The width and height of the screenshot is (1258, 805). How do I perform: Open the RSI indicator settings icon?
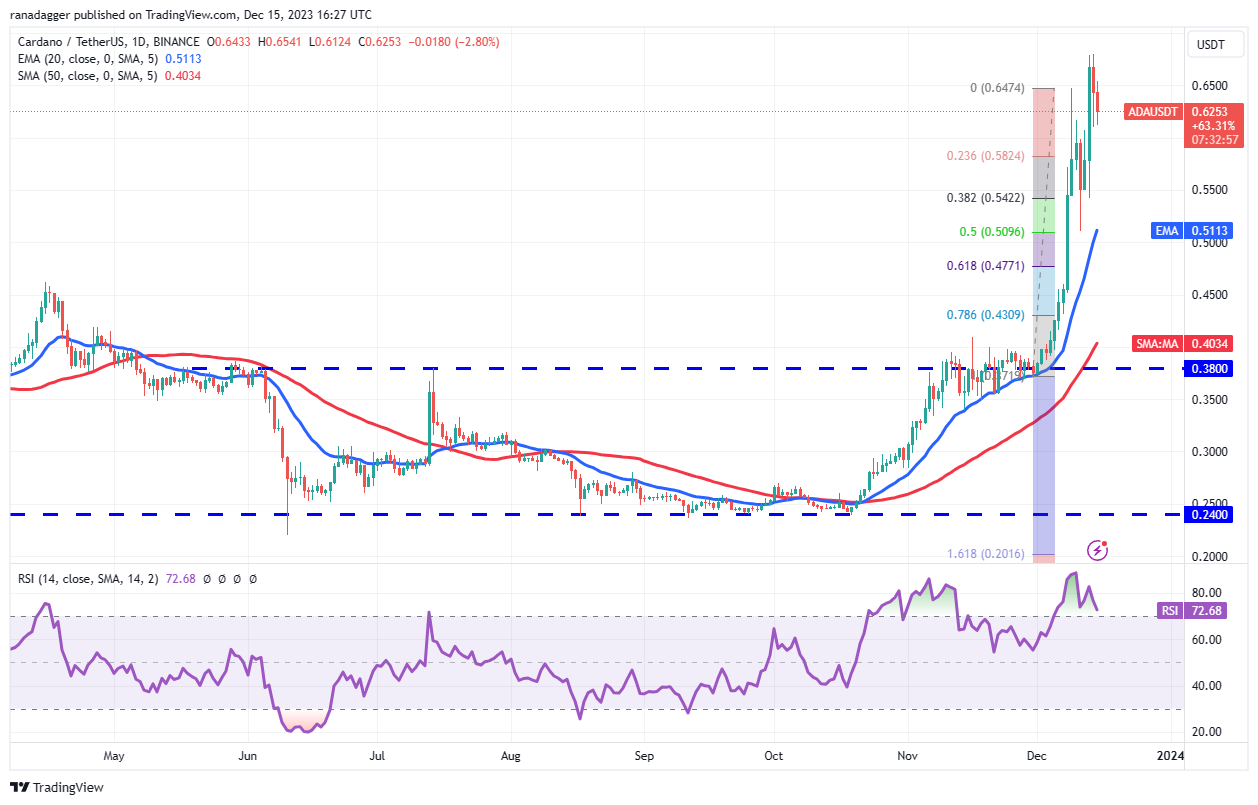click(221, 579)
